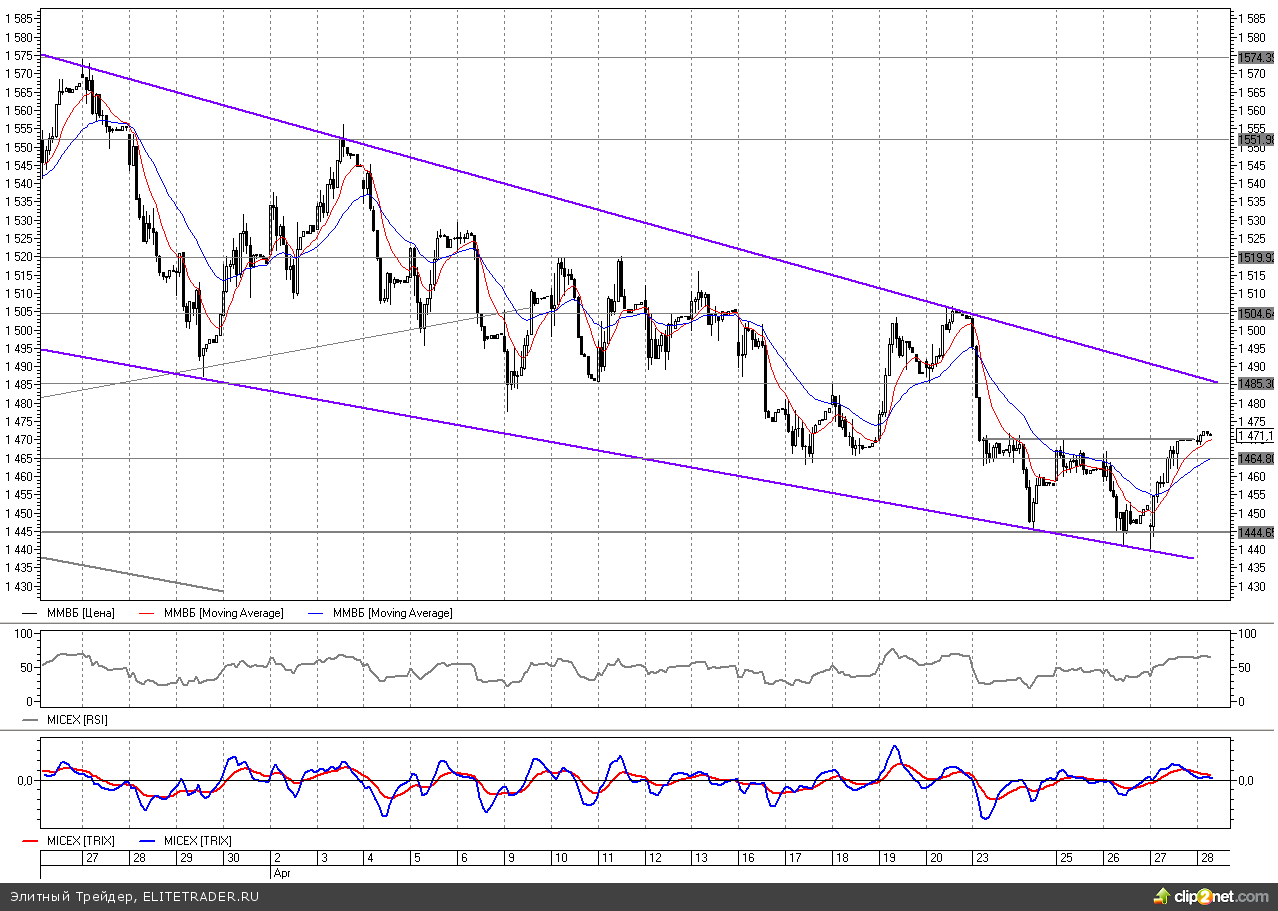Click the Apr month label on timeline
The width and height of the screenshot is (1278, 911).
click(x=282, y=872)
